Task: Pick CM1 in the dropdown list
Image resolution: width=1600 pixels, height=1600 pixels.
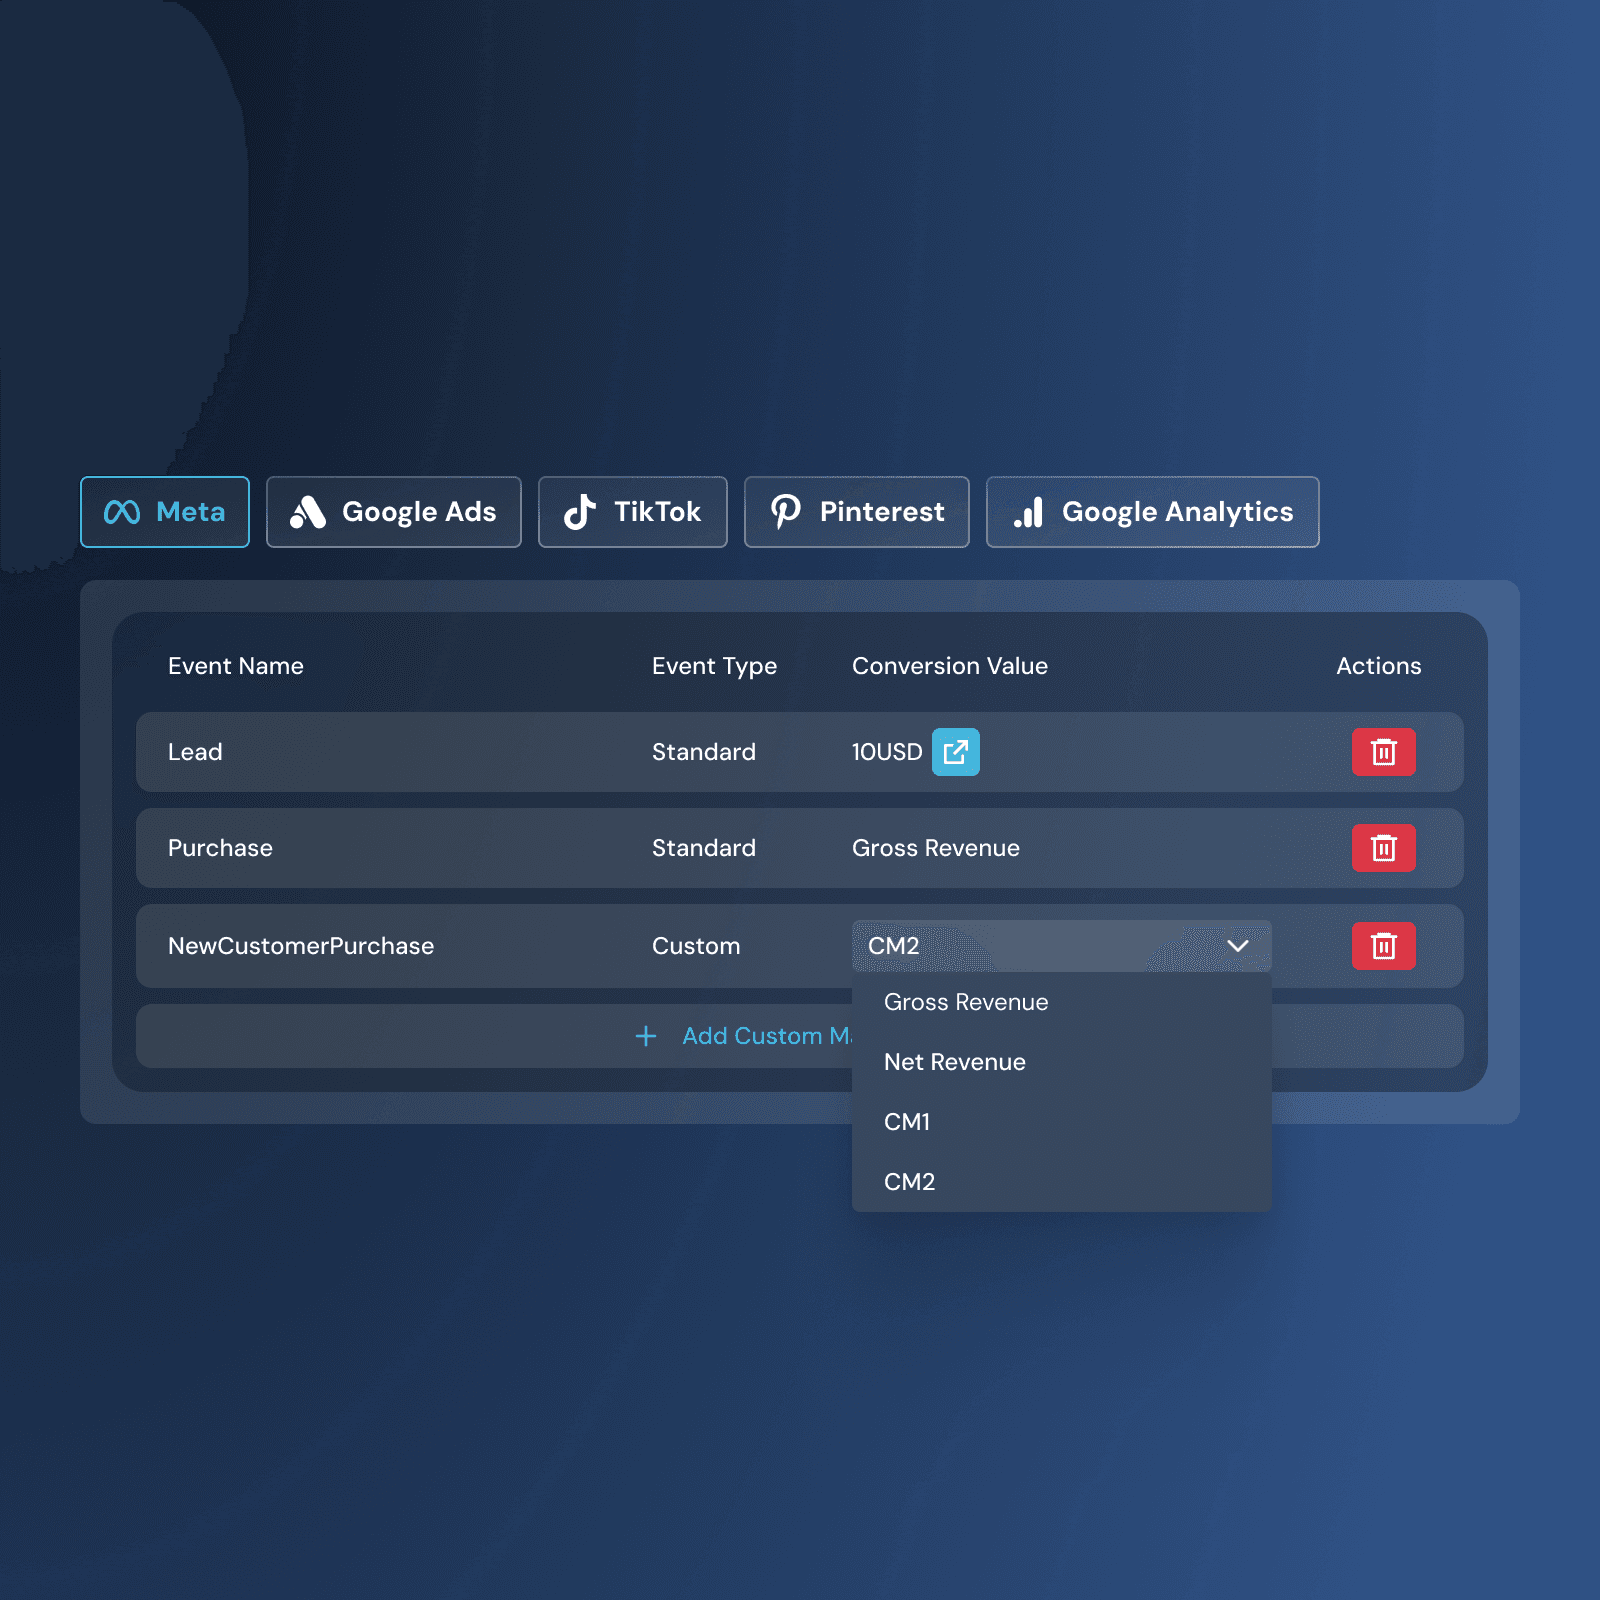Action: tap(1062, 1122)
